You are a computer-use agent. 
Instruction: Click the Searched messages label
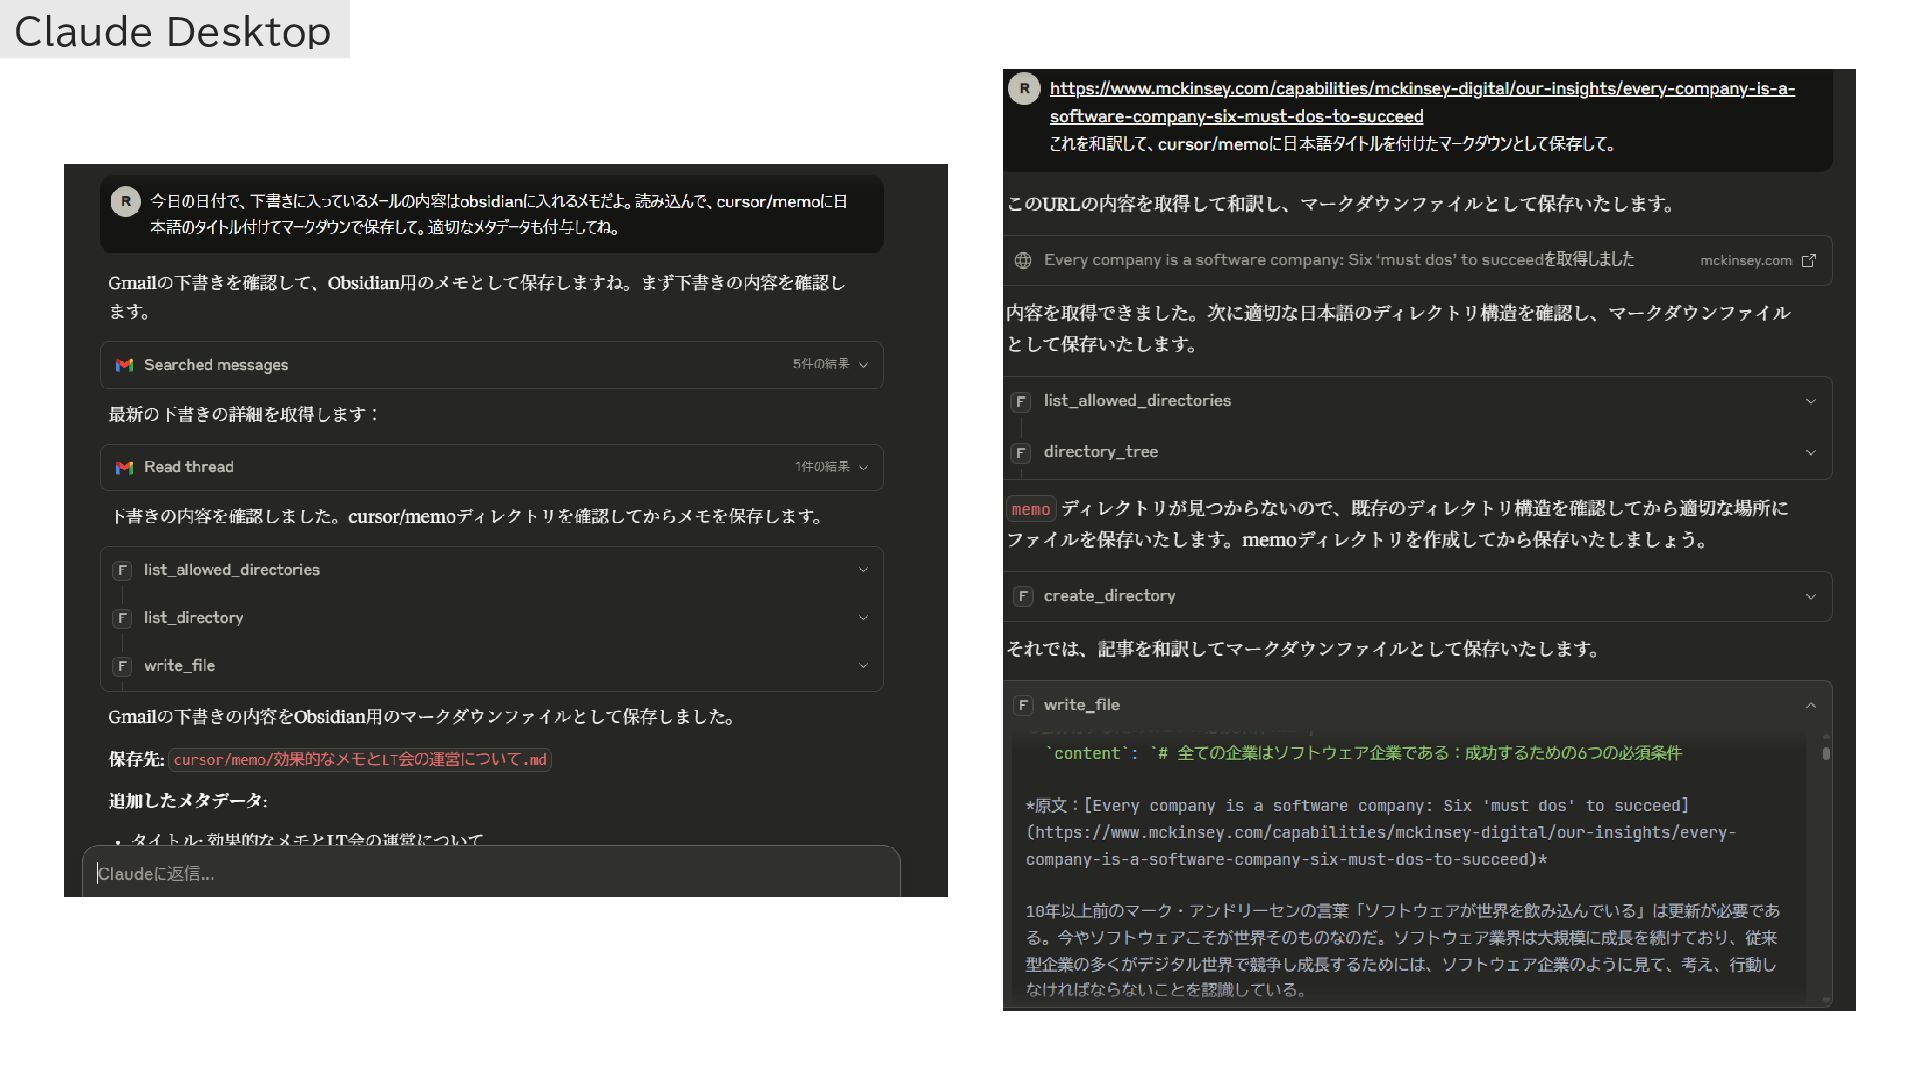tap(216, 365)
